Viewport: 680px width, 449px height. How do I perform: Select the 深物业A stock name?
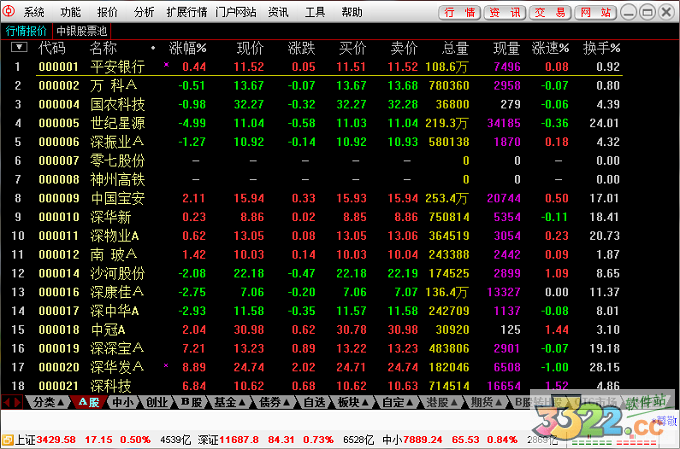(x=114, y=236)
